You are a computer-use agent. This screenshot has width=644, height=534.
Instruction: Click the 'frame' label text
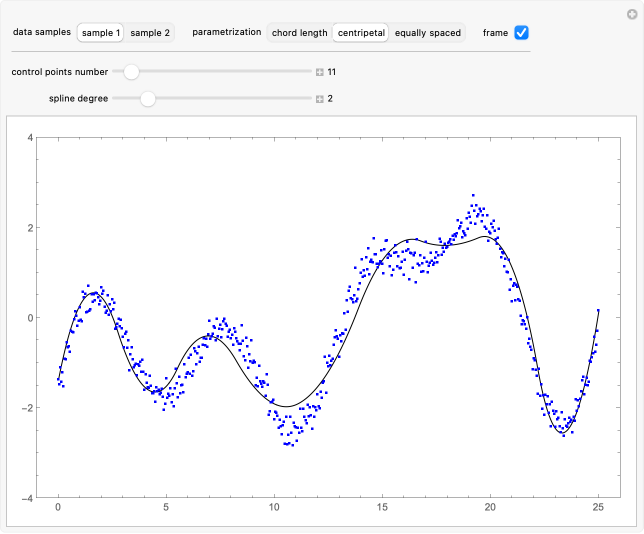click(494, 33)
